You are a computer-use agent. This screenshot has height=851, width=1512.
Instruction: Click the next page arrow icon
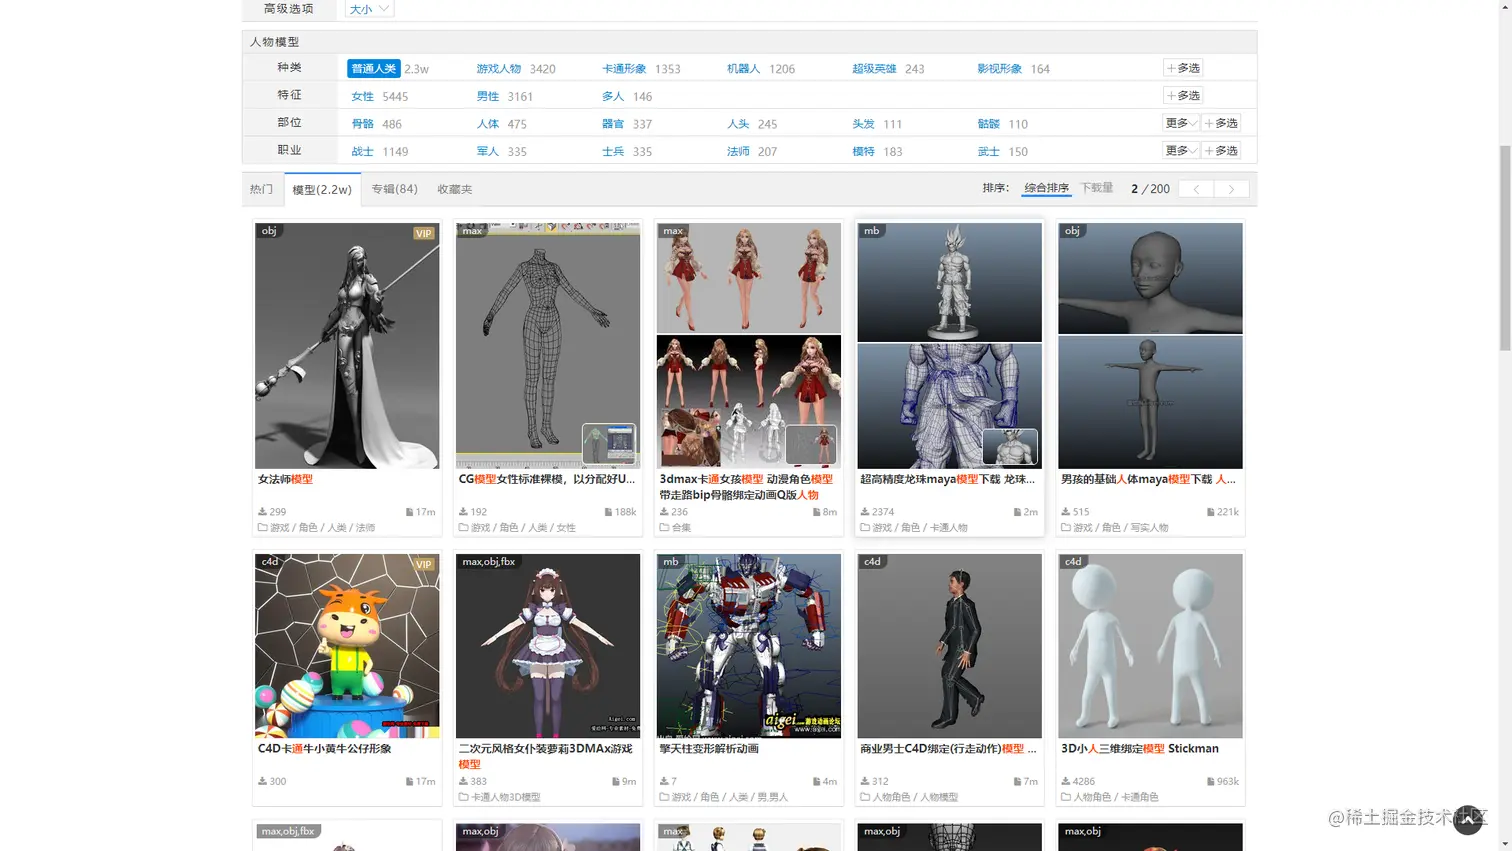tap(1230, 188)
